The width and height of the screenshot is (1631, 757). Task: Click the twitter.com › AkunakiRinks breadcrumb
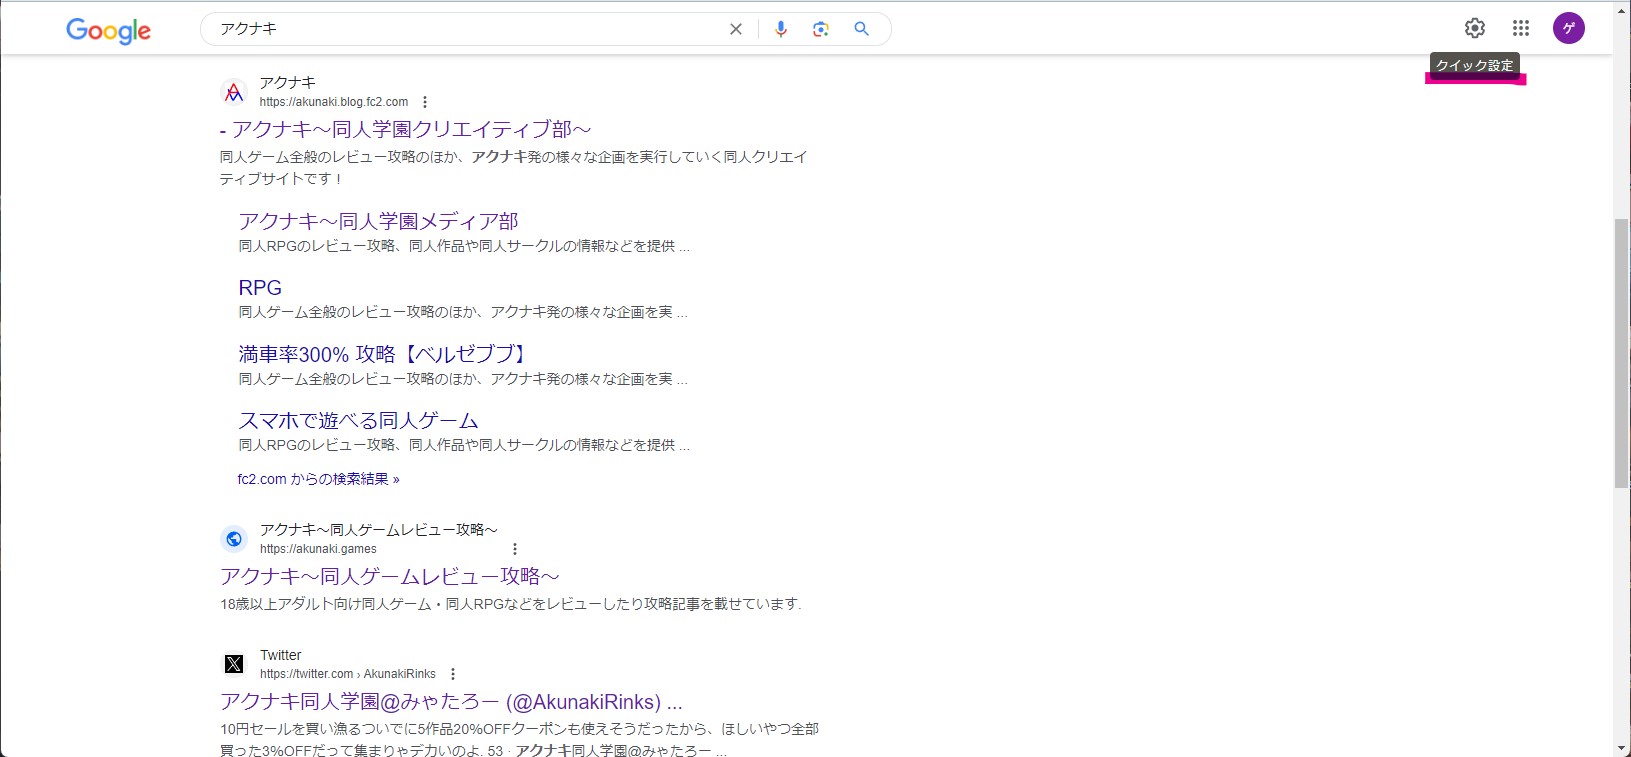348,674
